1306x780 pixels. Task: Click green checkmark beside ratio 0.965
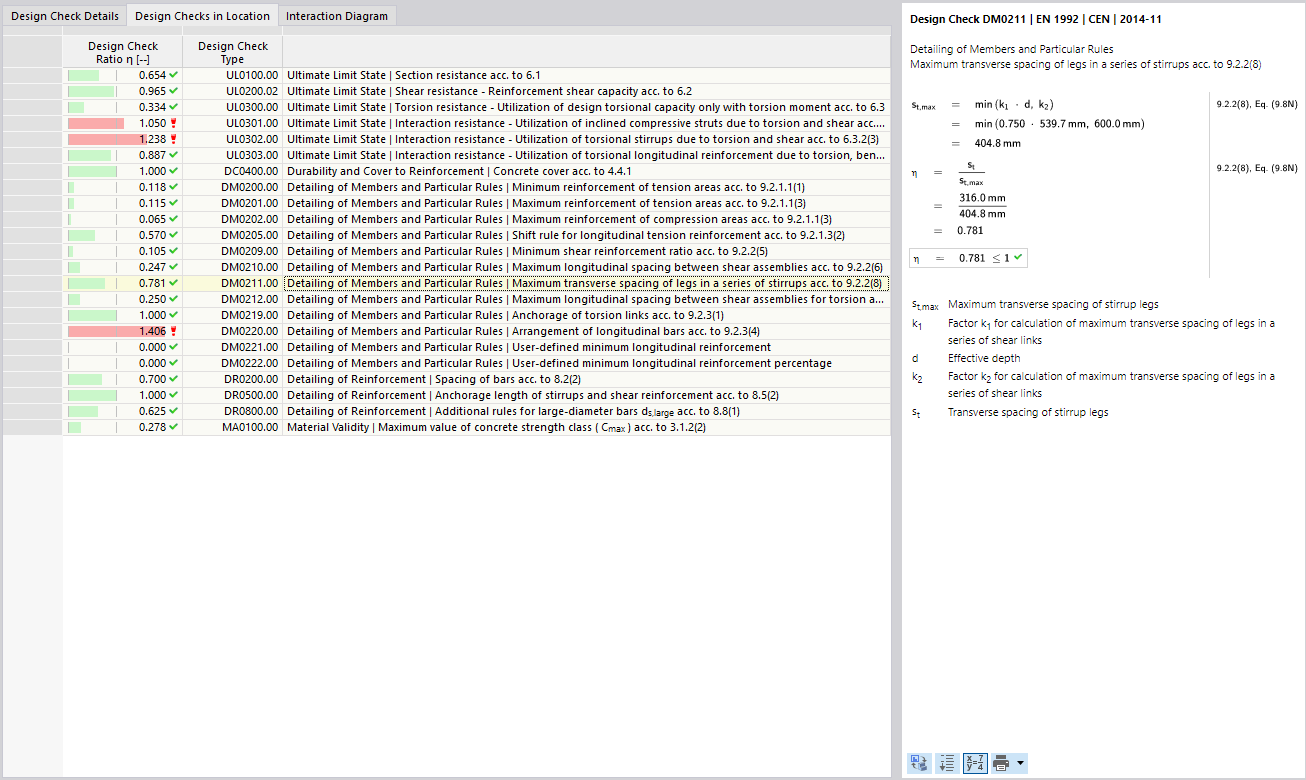pos(174,91)
